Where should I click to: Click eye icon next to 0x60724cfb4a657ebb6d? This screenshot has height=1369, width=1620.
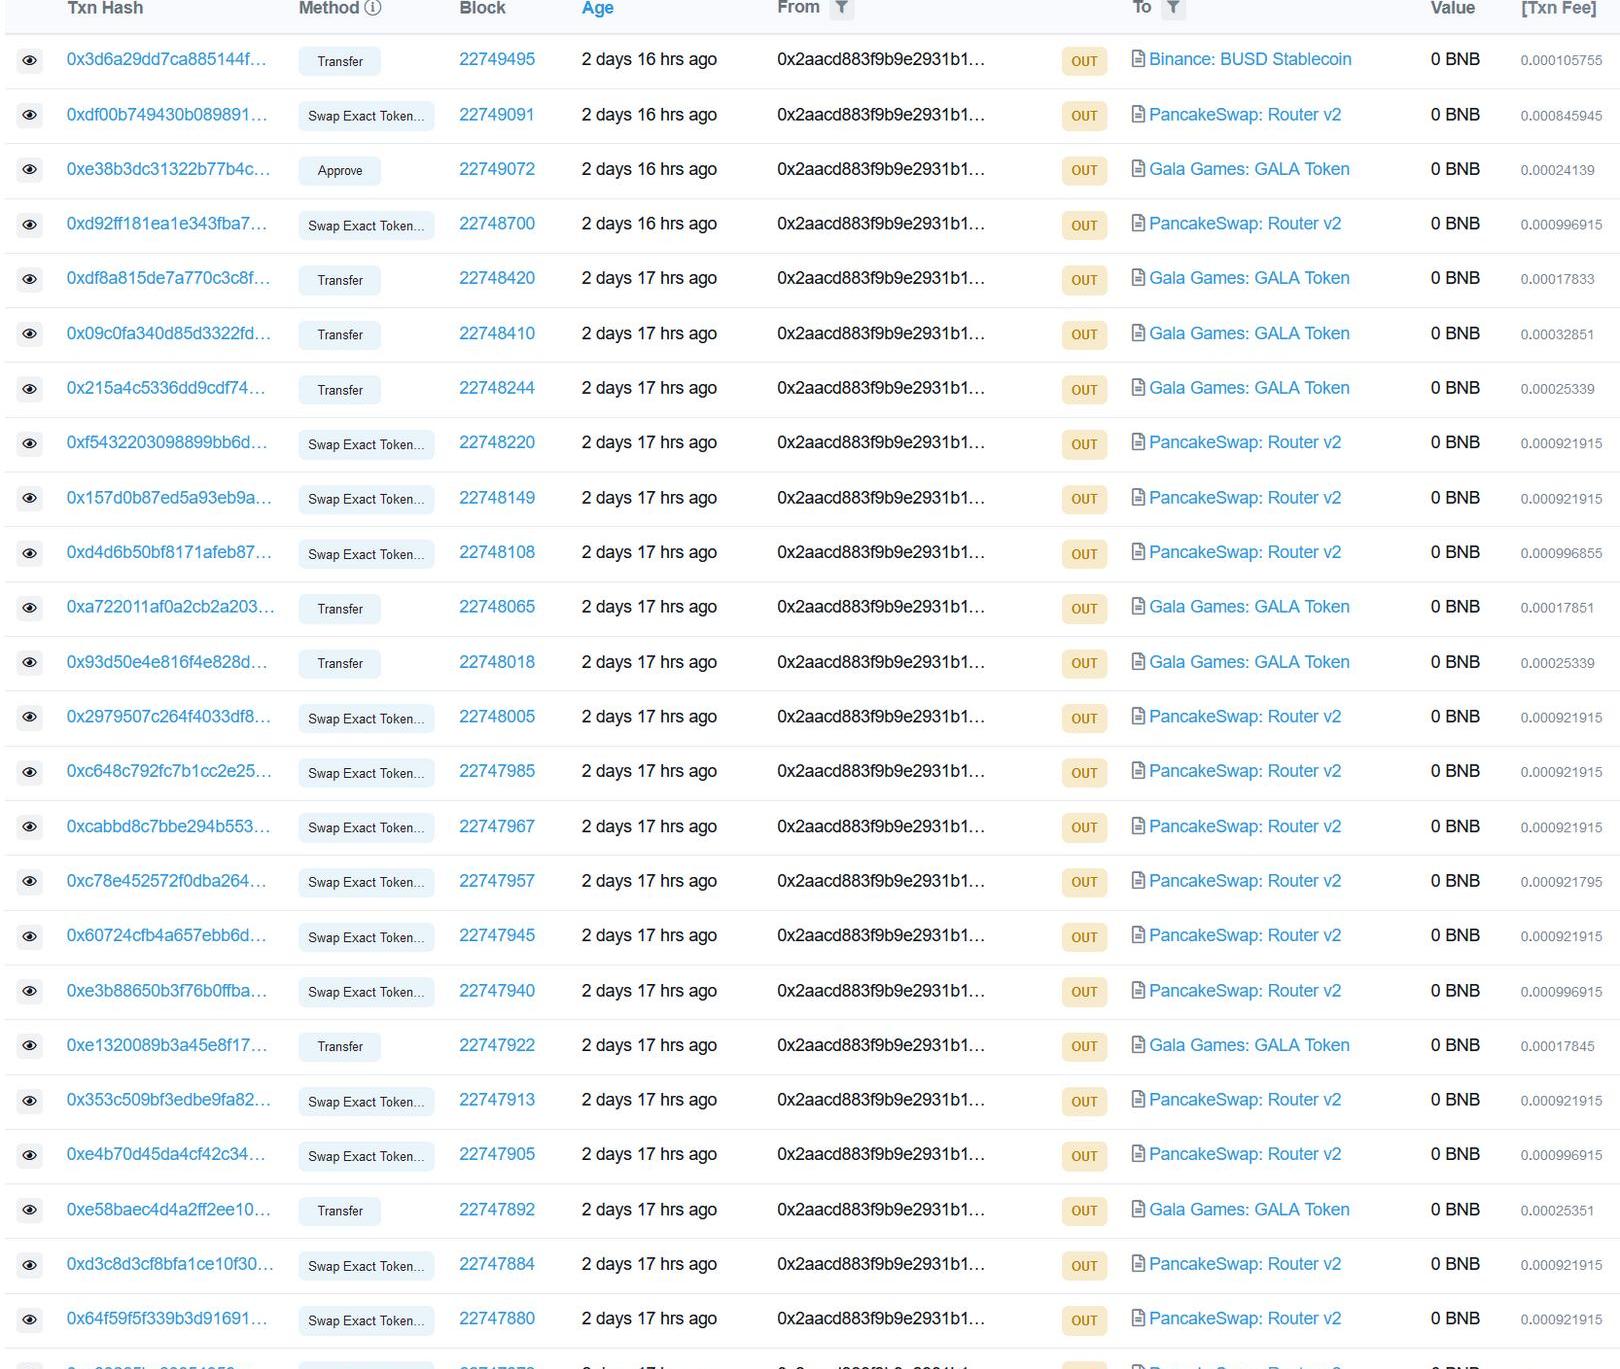30,937
